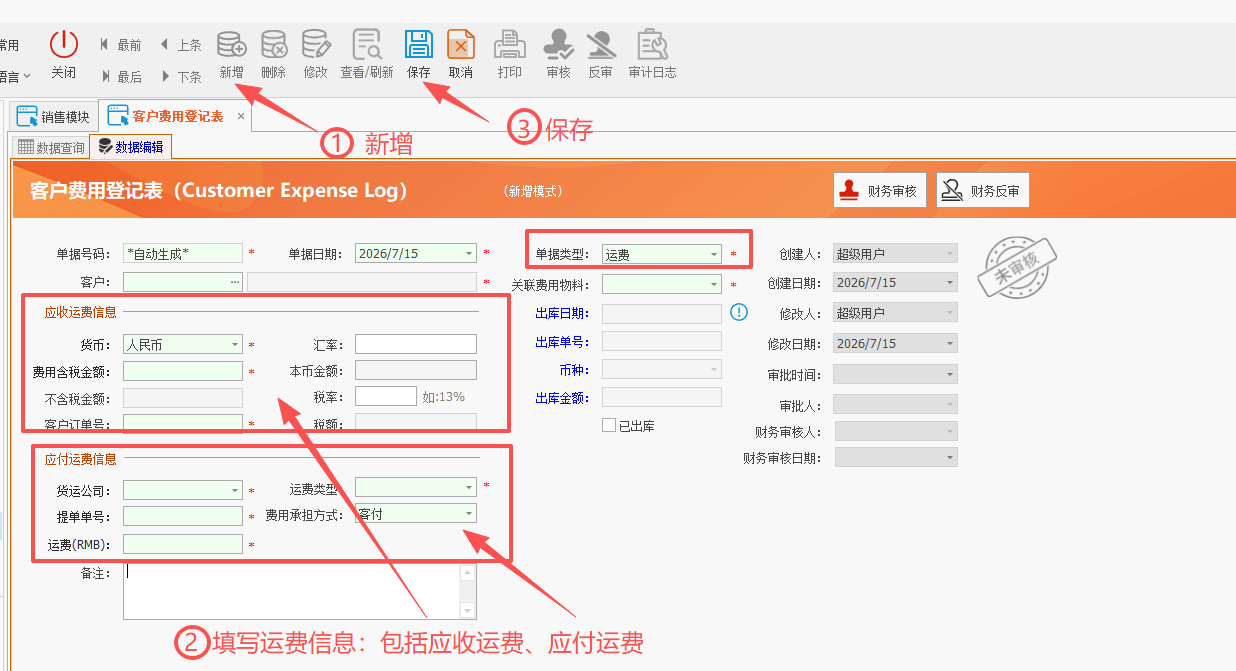Switch to the 数据查询 tab
This screenshot has height=671, width=1236.
click(x=52, y=147)
